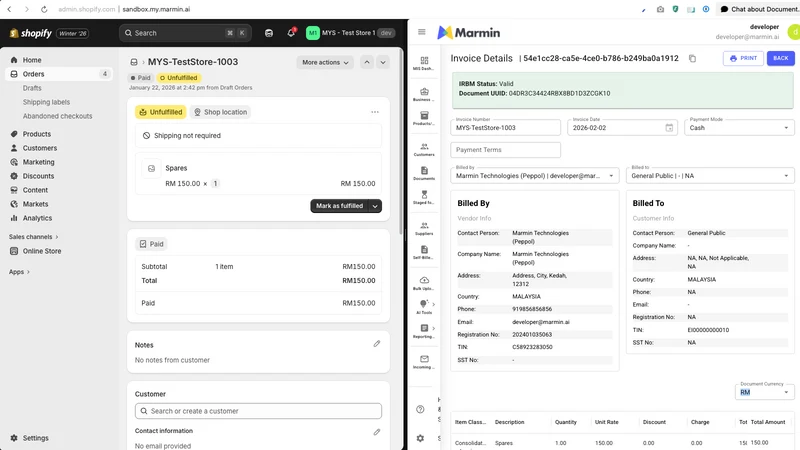Click Shopify logo in top bar
This screenshot has width=800, height=450.
point(31,33)
